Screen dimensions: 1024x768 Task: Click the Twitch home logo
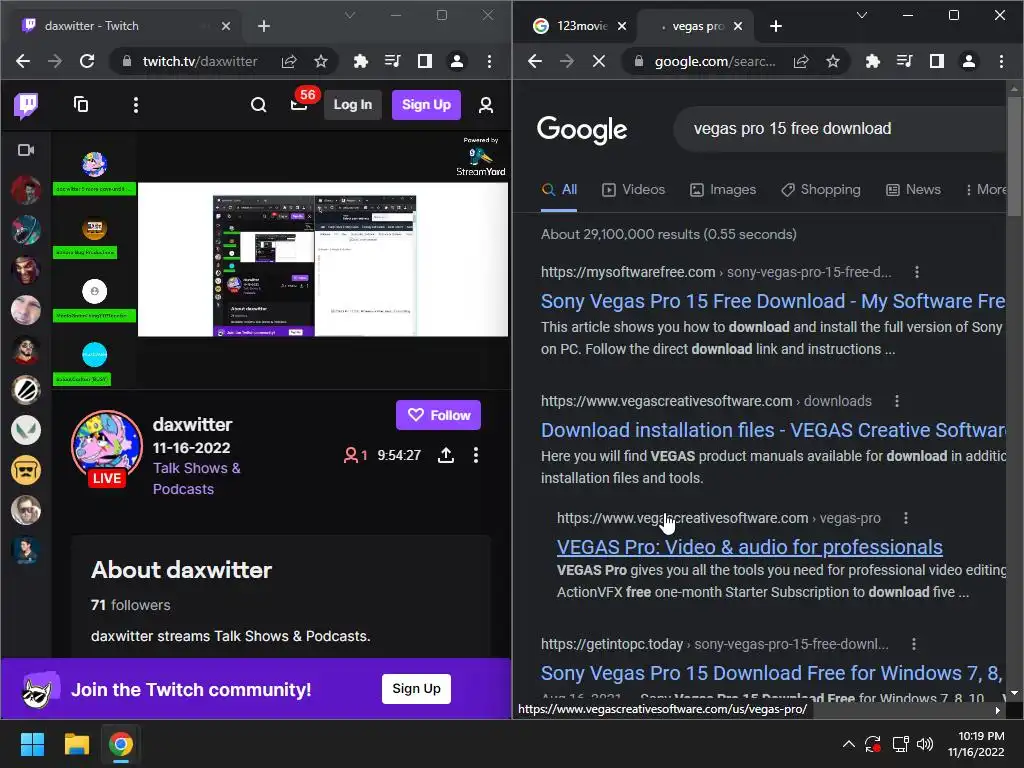point(26,105)
